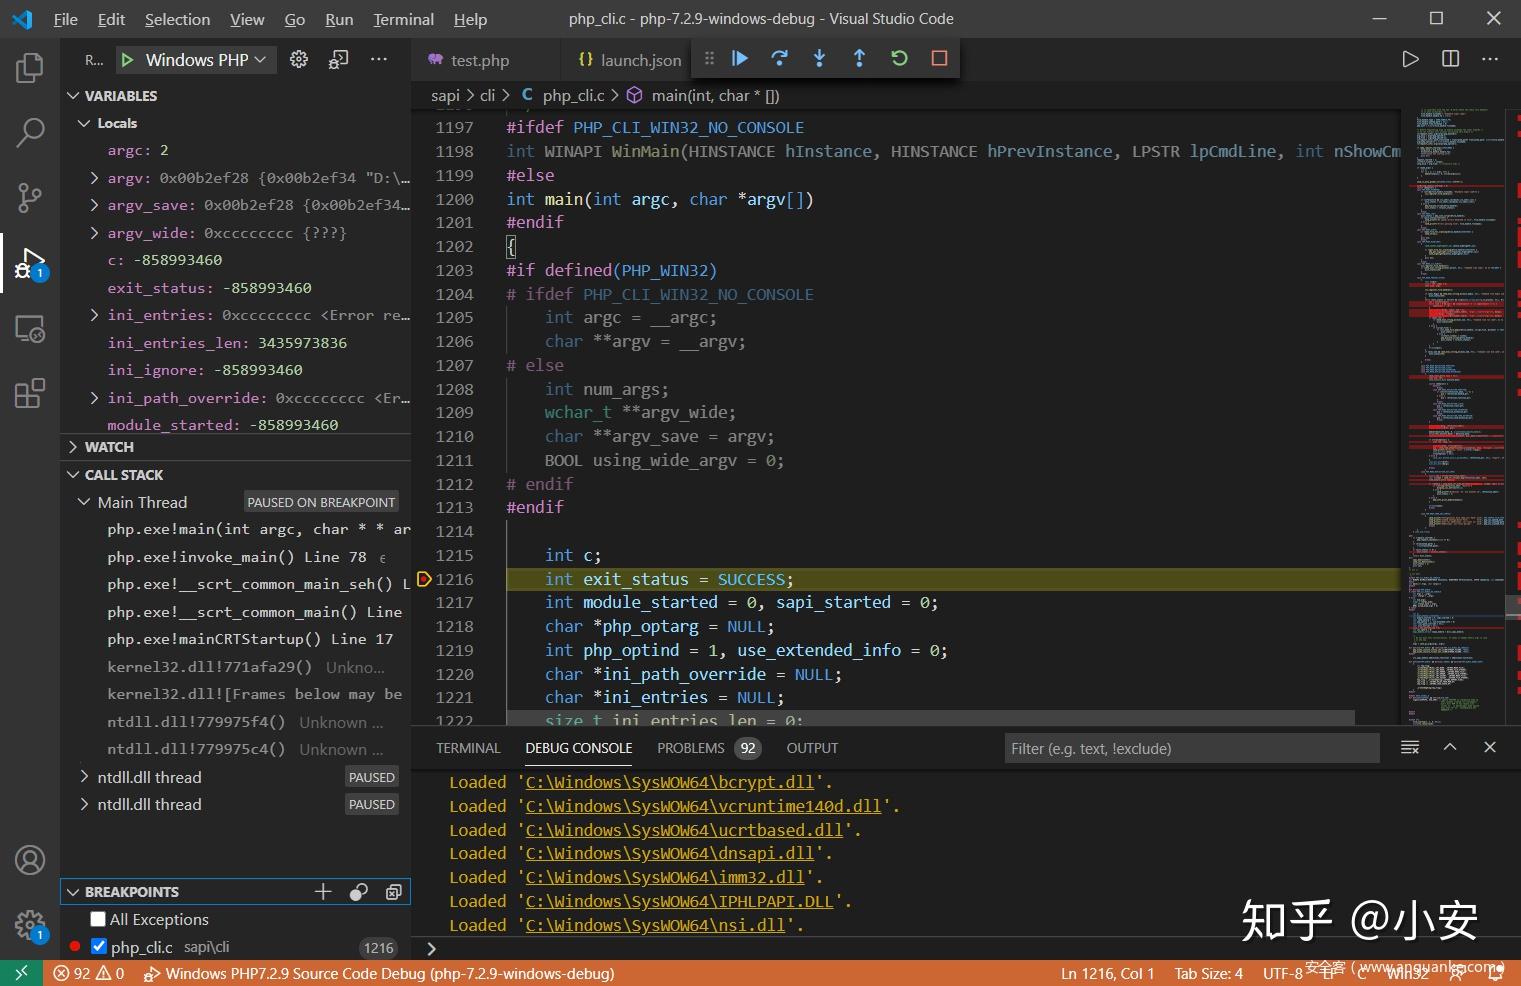Screen dimensions: 1521x986
Task: Expand the argv variable in Locals
Action: coord(94,178)
